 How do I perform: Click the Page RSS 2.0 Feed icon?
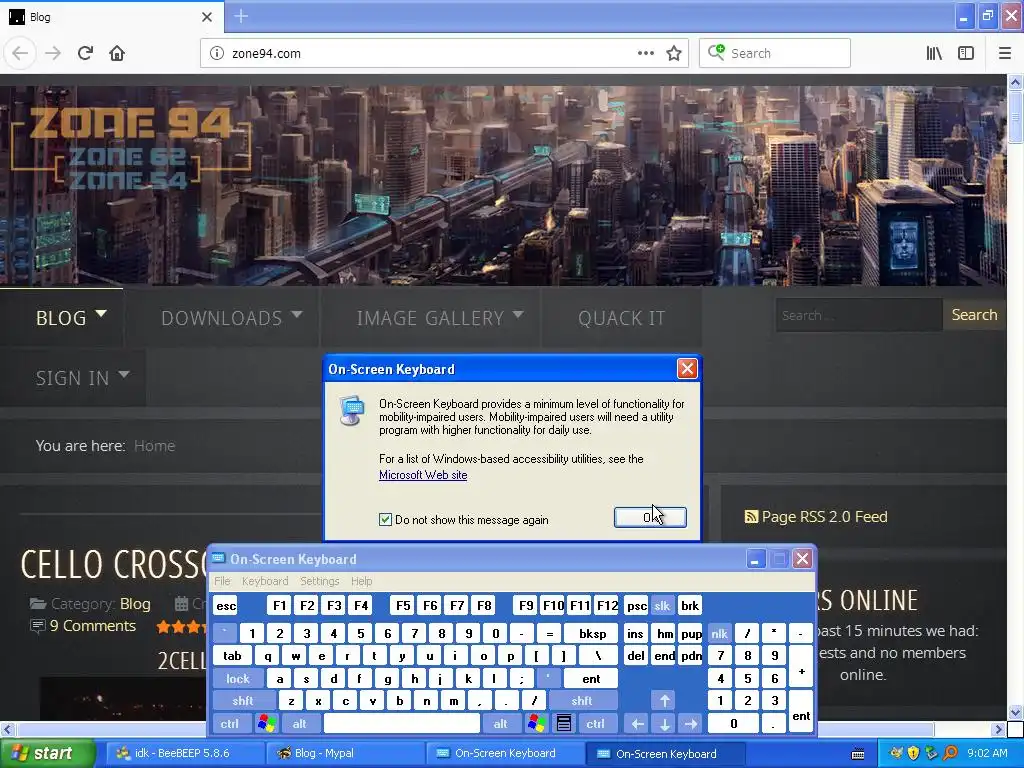[751, 517]
